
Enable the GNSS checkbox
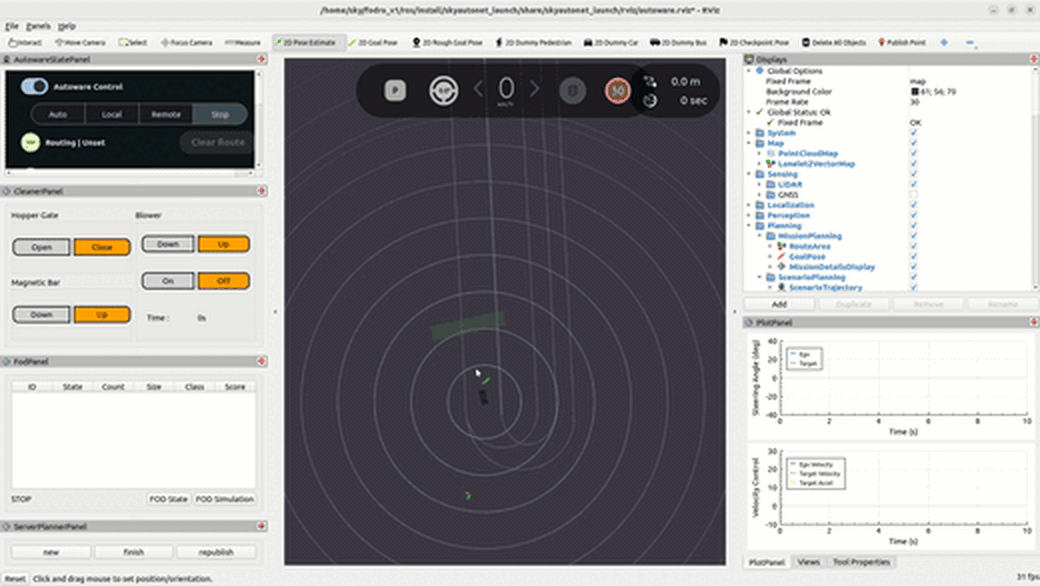(913, 195)
